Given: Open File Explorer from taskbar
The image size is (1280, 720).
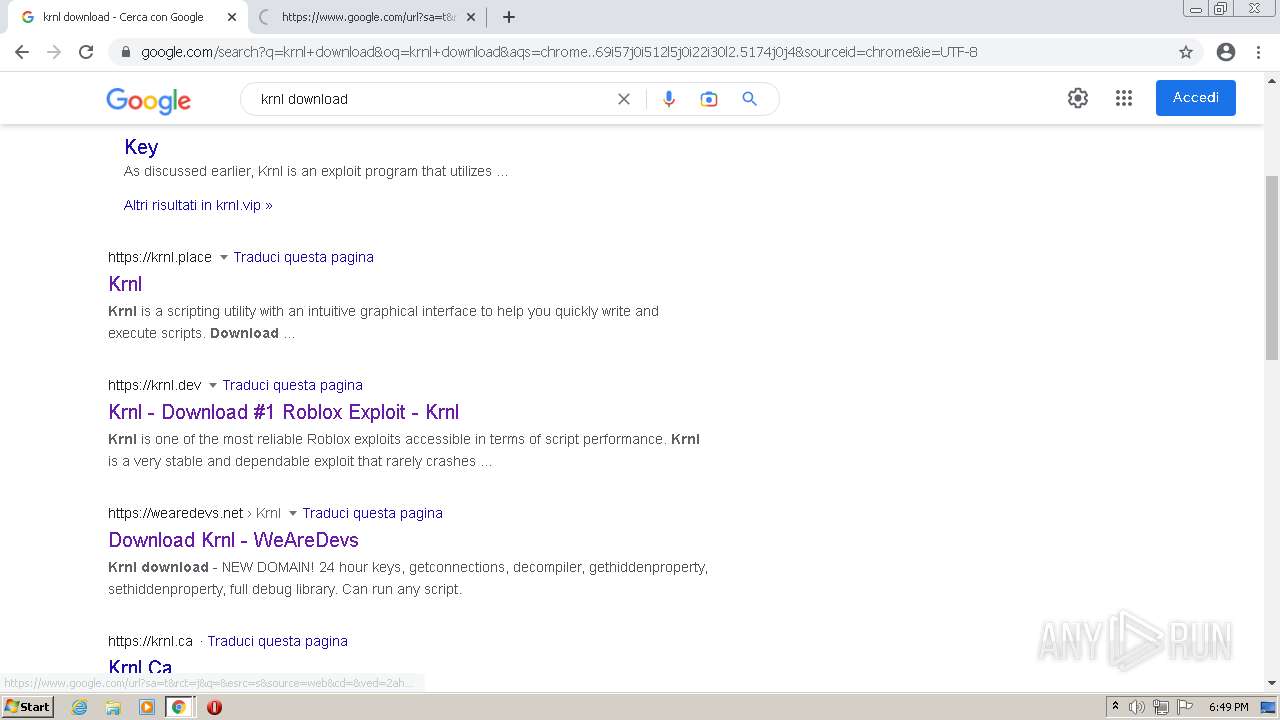Looking at the screenshot, I should coord(113,707).
